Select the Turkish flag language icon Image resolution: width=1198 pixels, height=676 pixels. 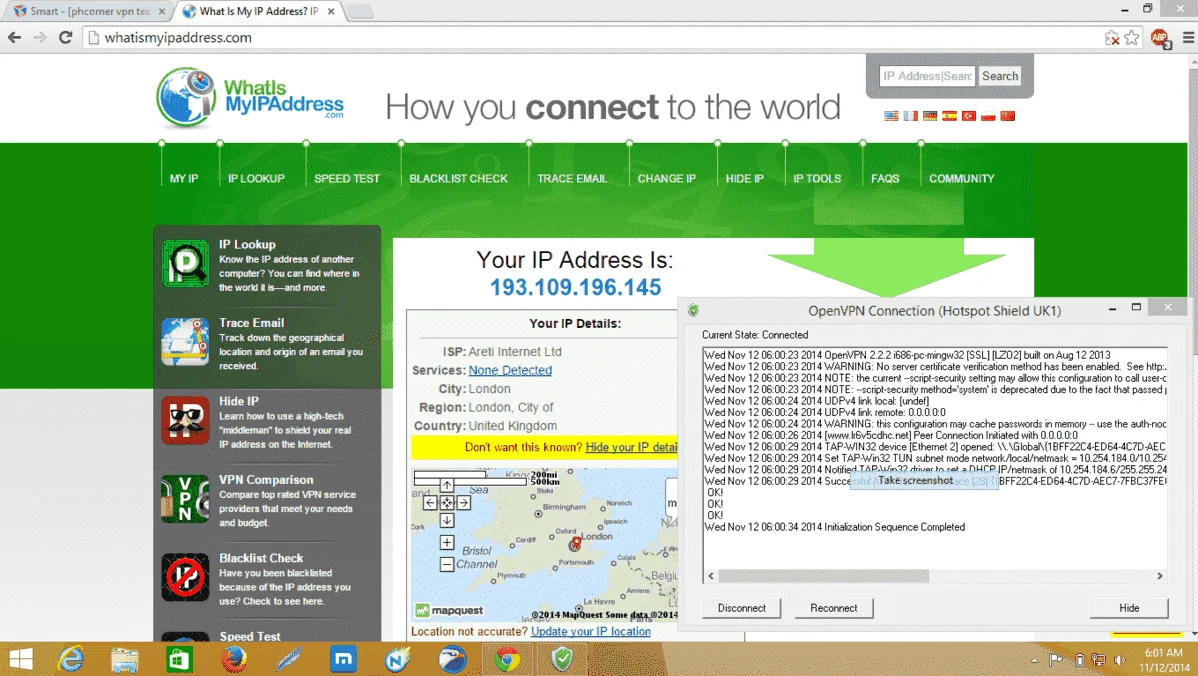[969, 116]
